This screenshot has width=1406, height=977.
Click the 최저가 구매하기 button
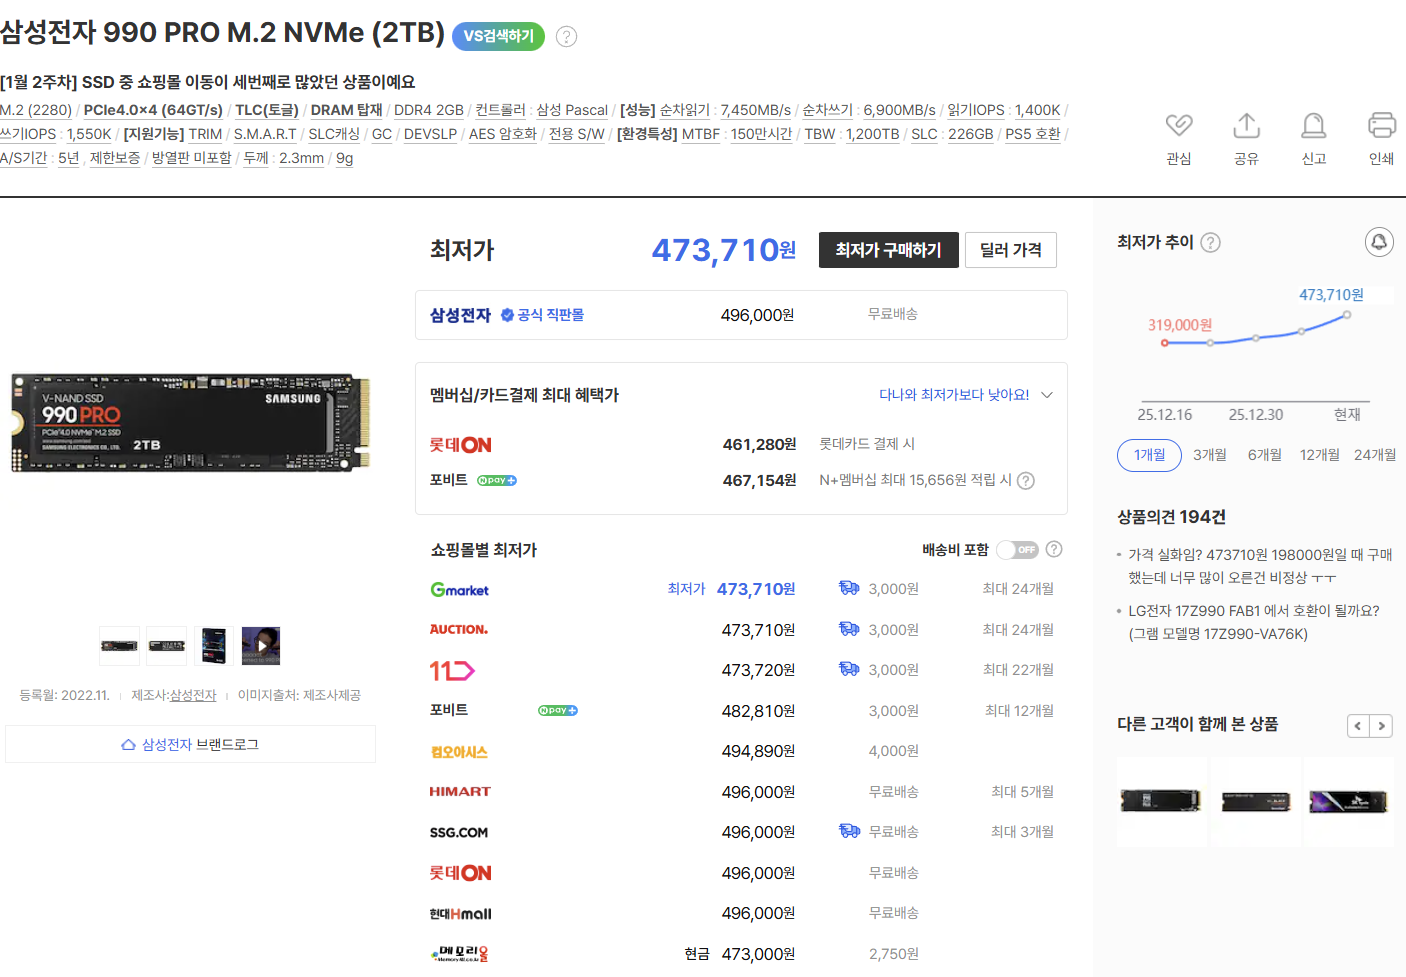(888, 249)
